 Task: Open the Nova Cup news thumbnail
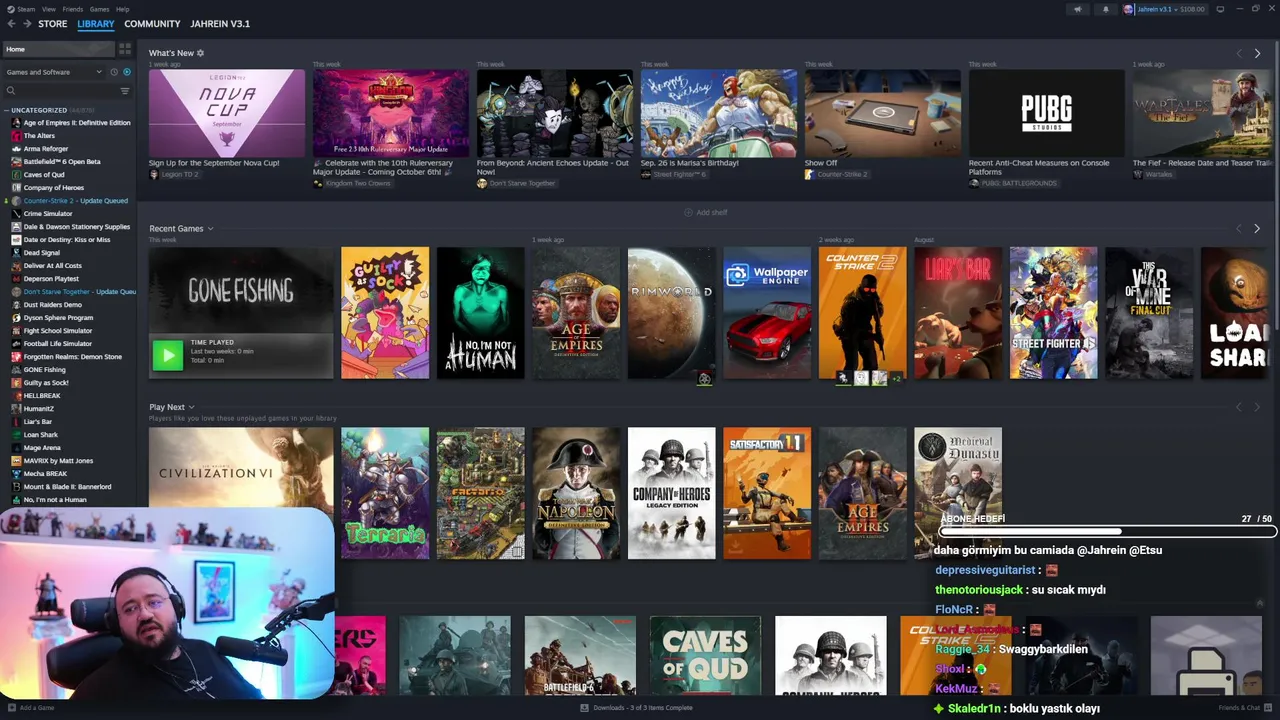[227, 113]
